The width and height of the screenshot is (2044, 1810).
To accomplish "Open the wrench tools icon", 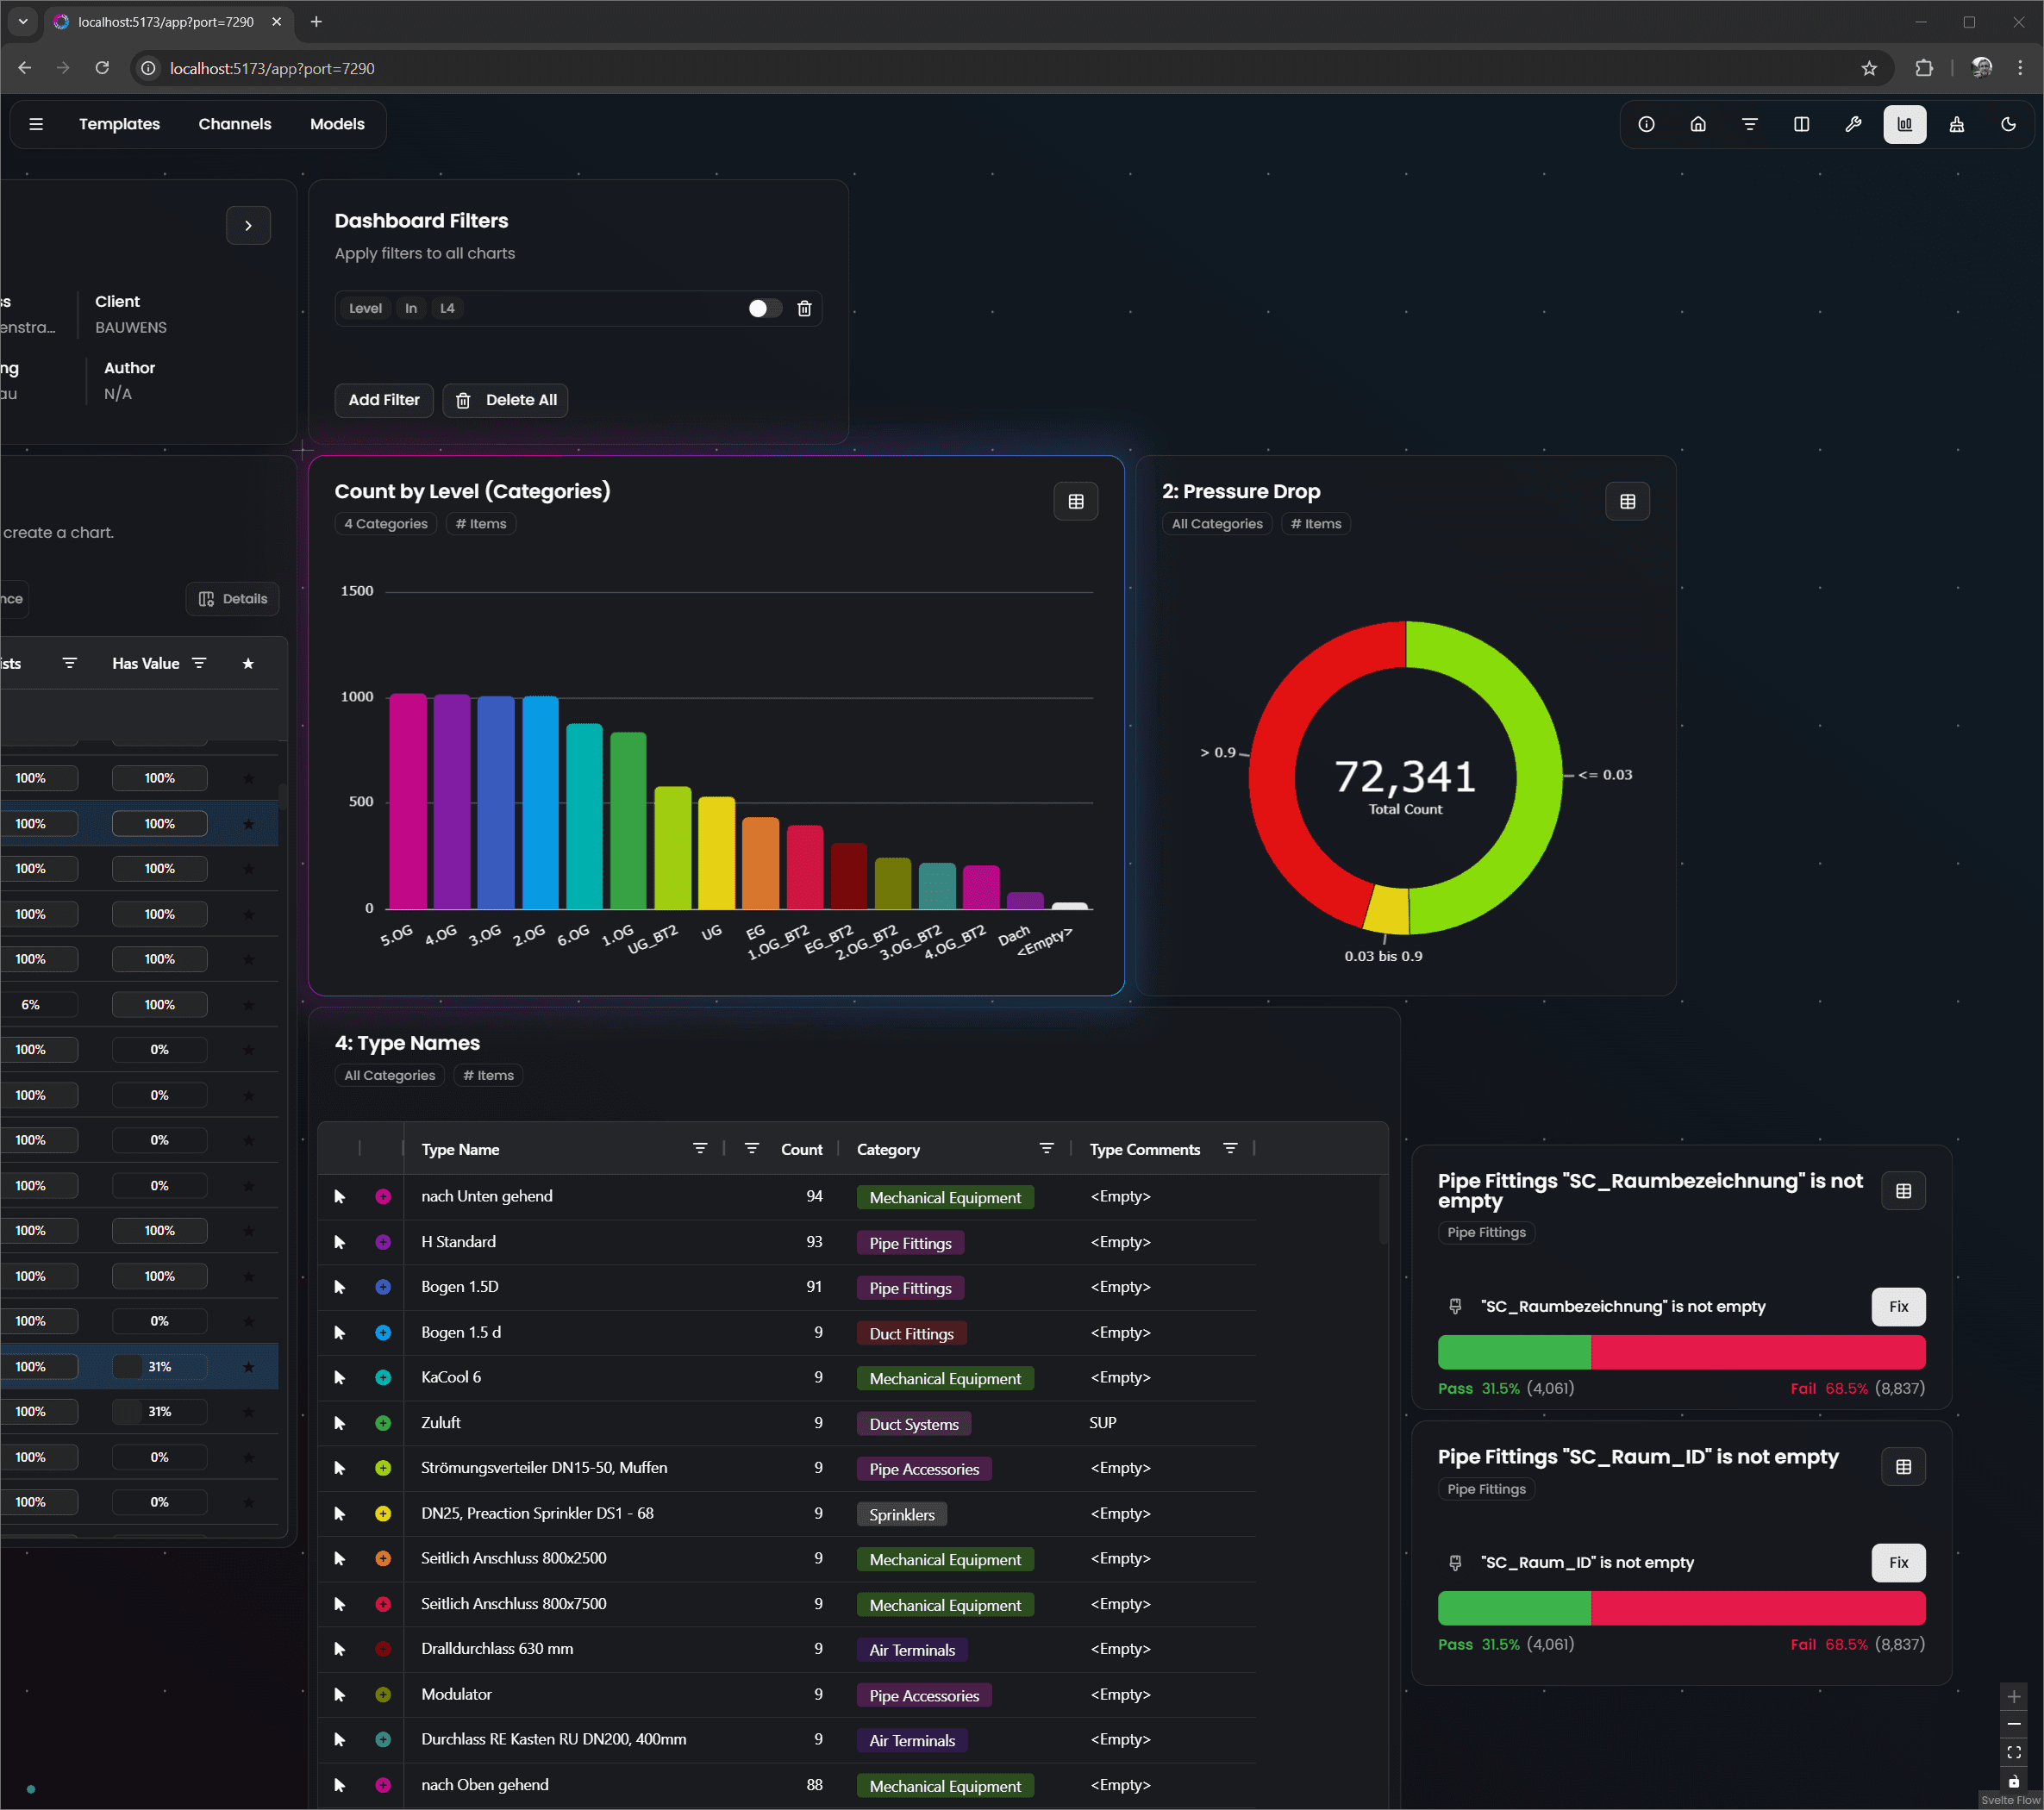I will point(1852,124).
